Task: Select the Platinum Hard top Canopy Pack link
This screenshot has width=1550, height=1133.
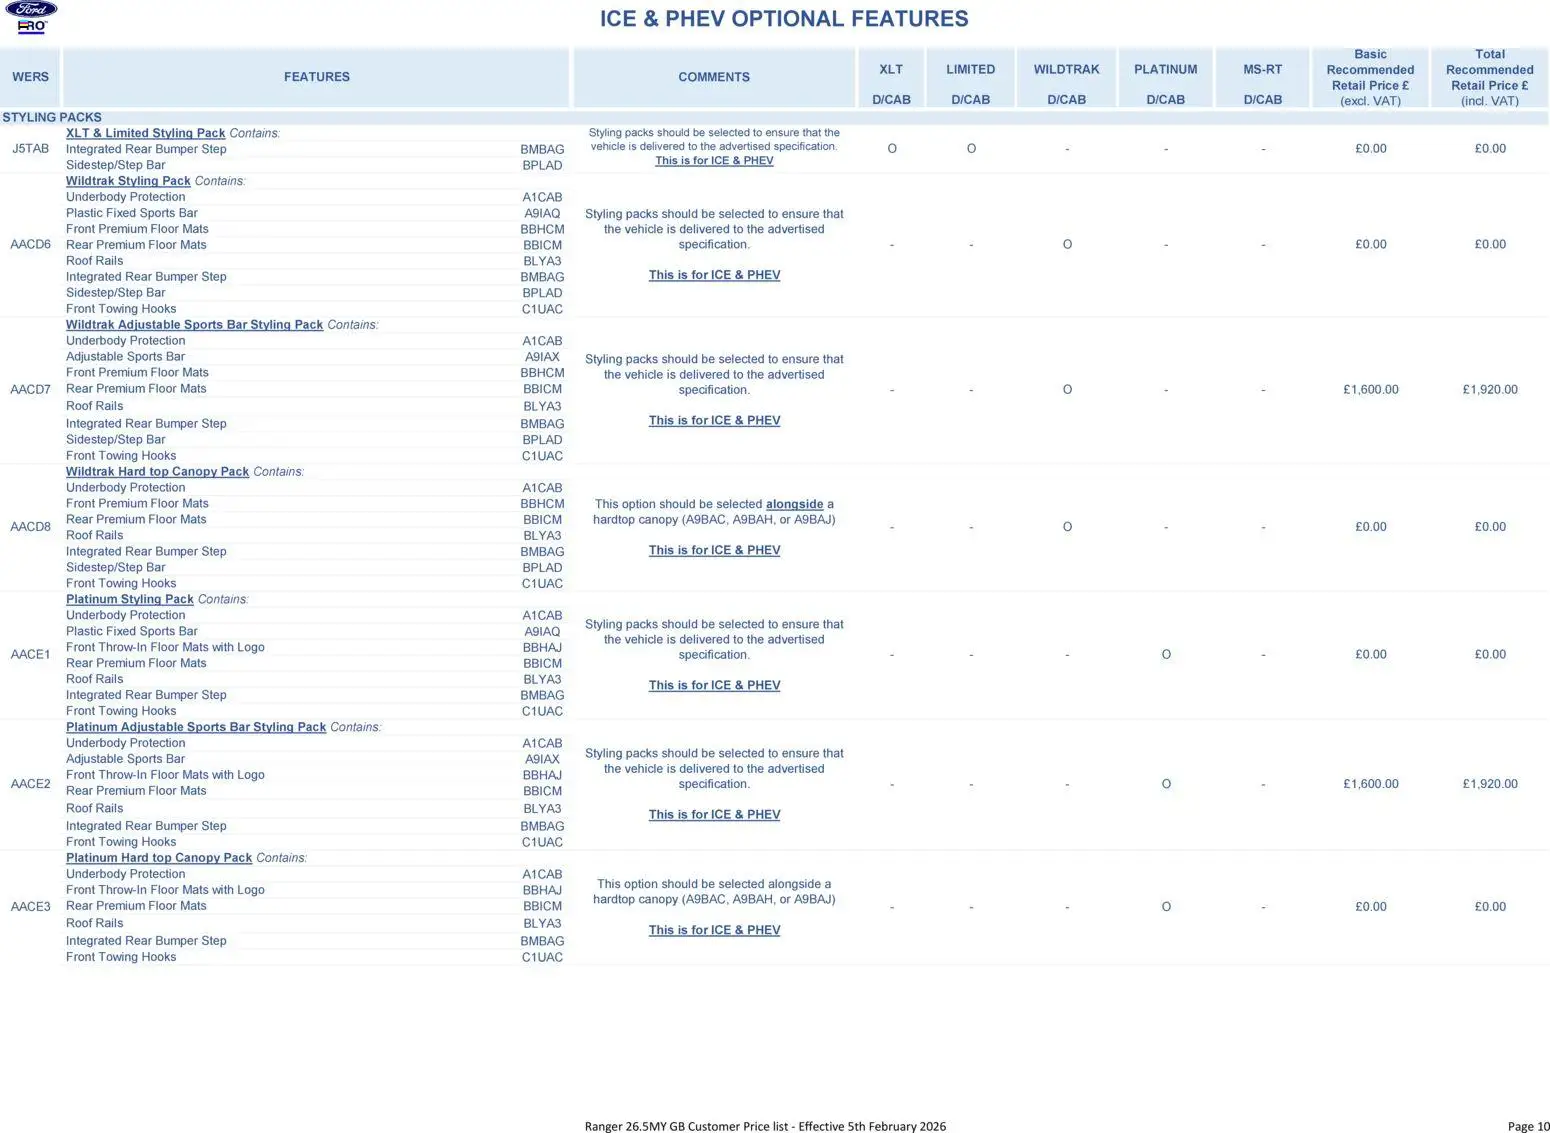Action: (159, 858)
